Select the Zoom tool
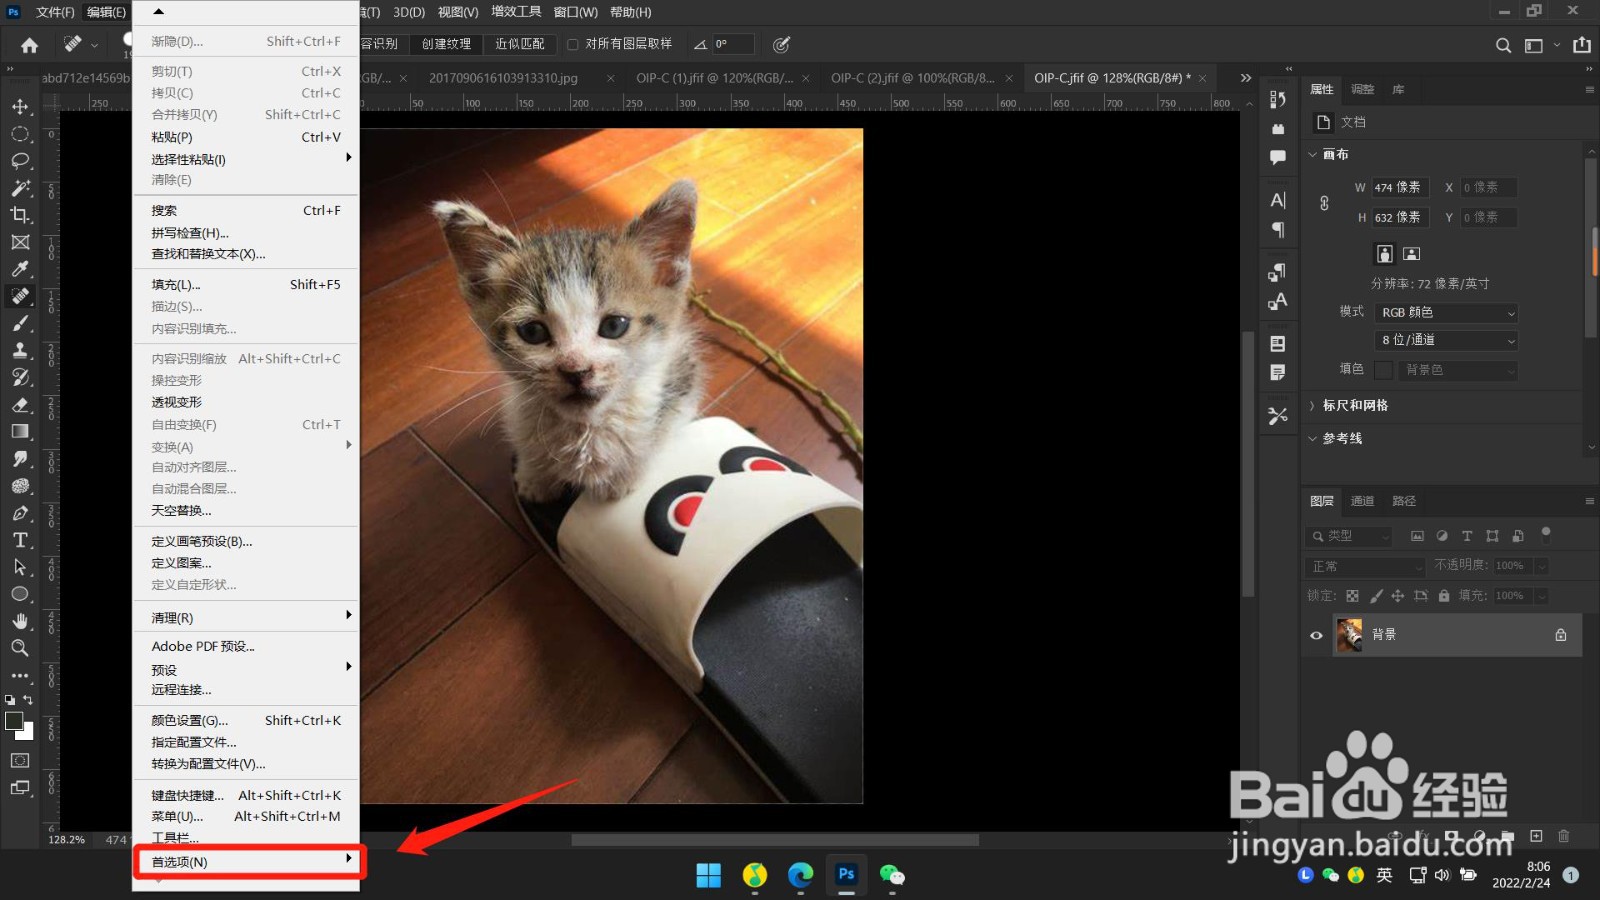This screenshot has width=1600, height=900. click(20, 648)
